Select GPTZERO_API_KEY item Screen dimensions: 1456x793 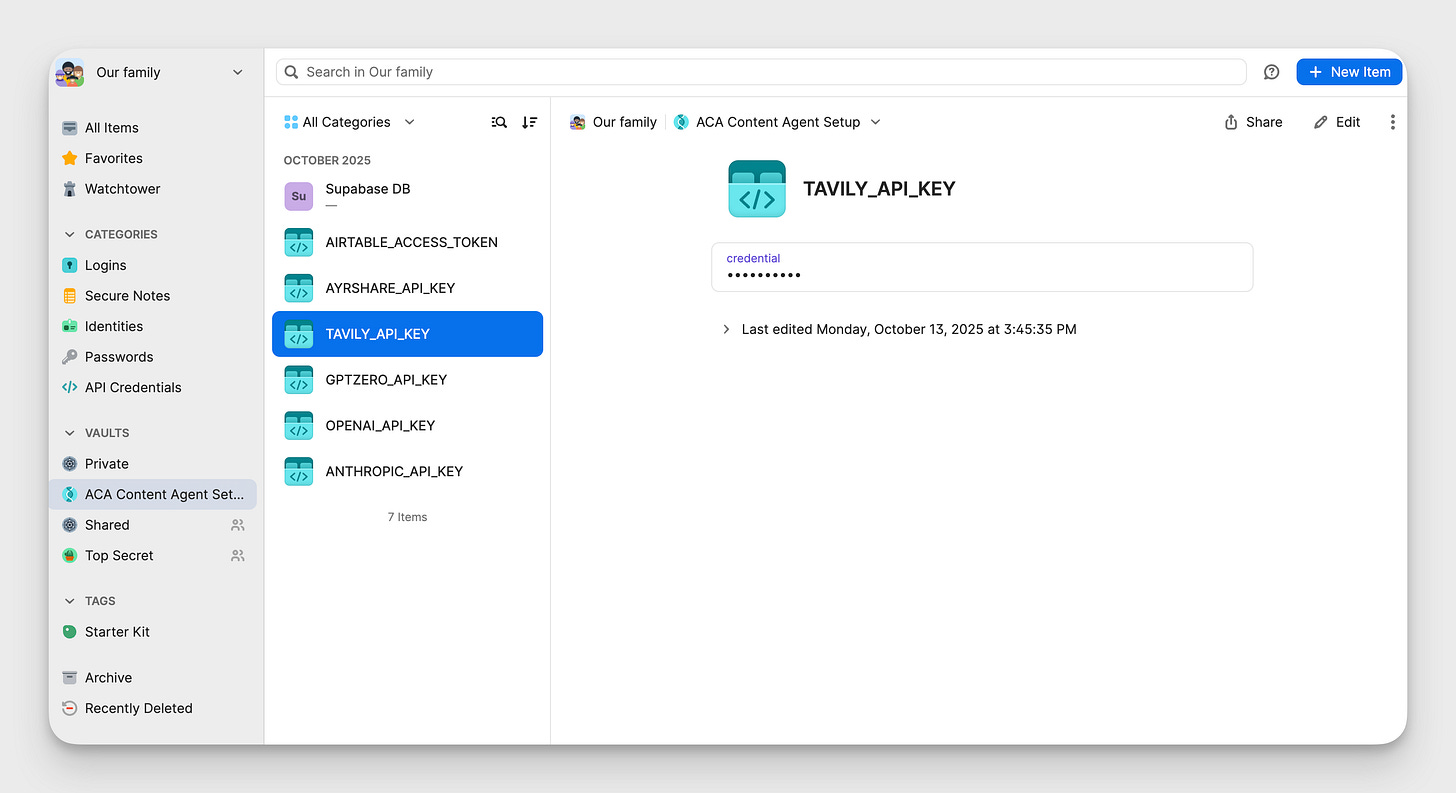[x=407, y=380]
